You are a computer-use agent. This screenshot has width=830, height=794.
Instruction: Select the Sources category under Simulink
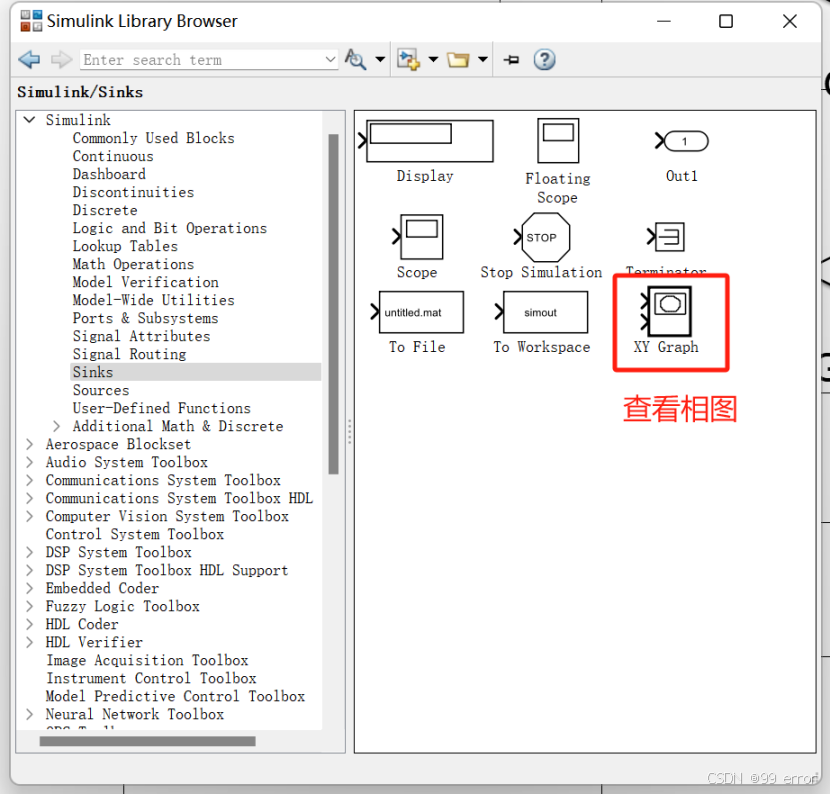(100, 390)
